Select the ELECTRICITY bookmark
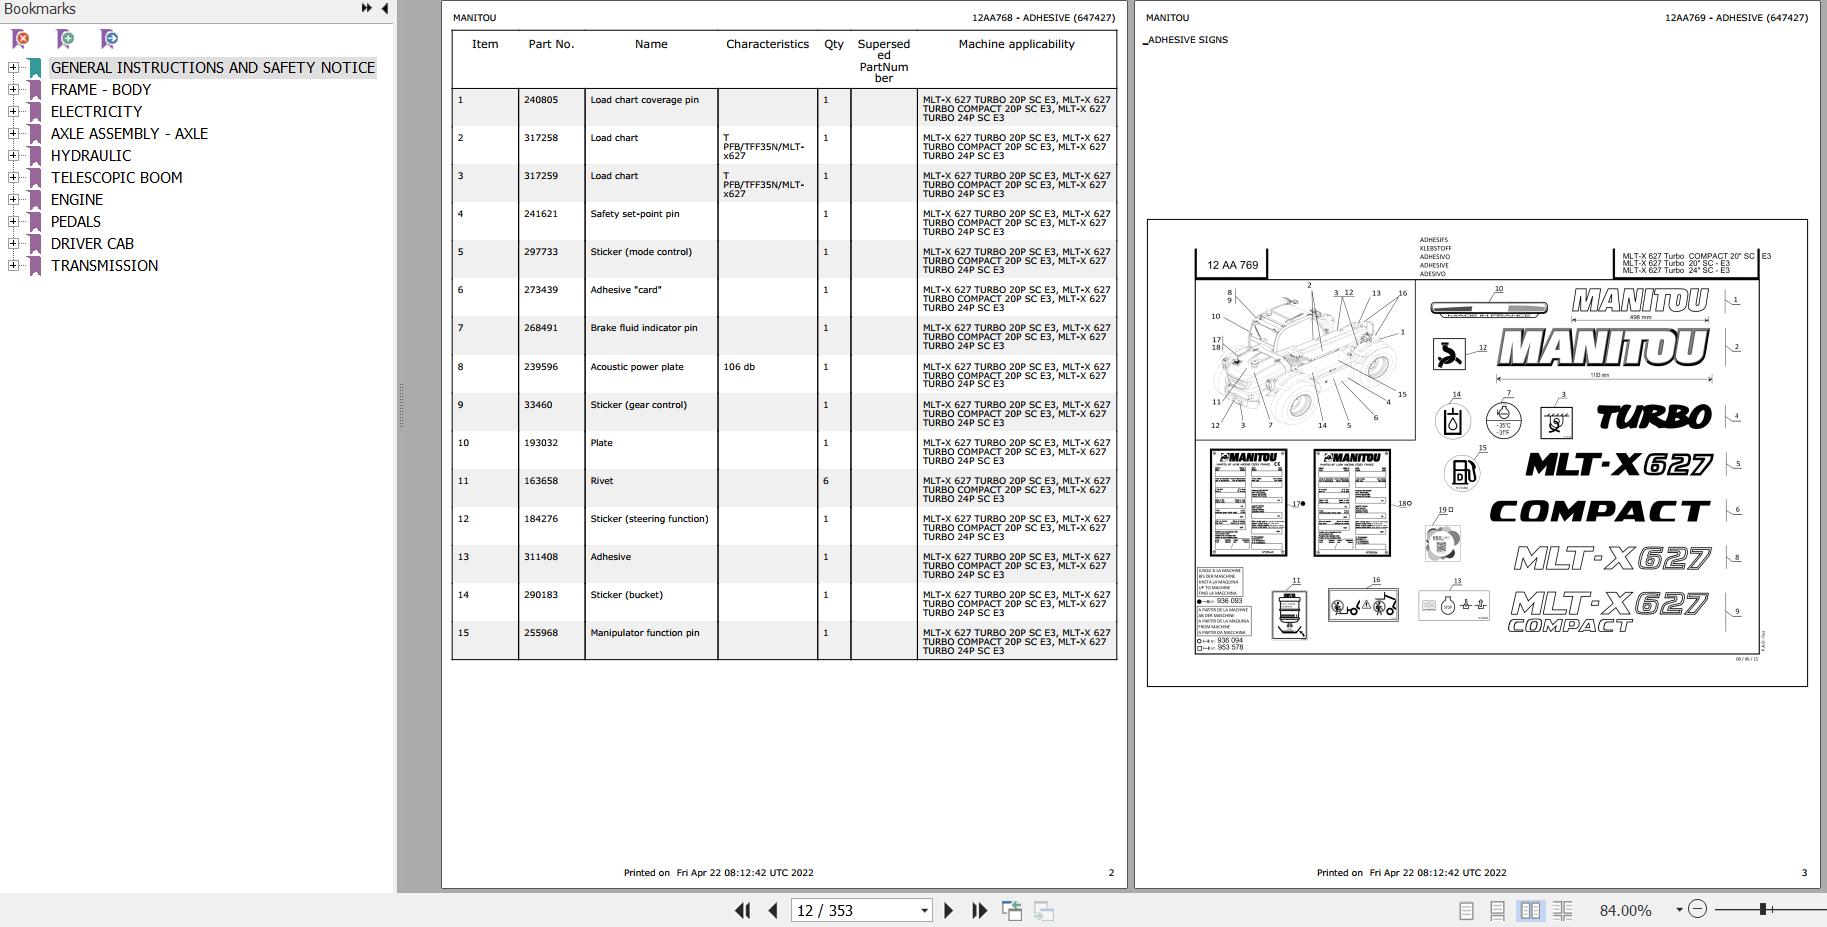 click(x=96, y=112)
